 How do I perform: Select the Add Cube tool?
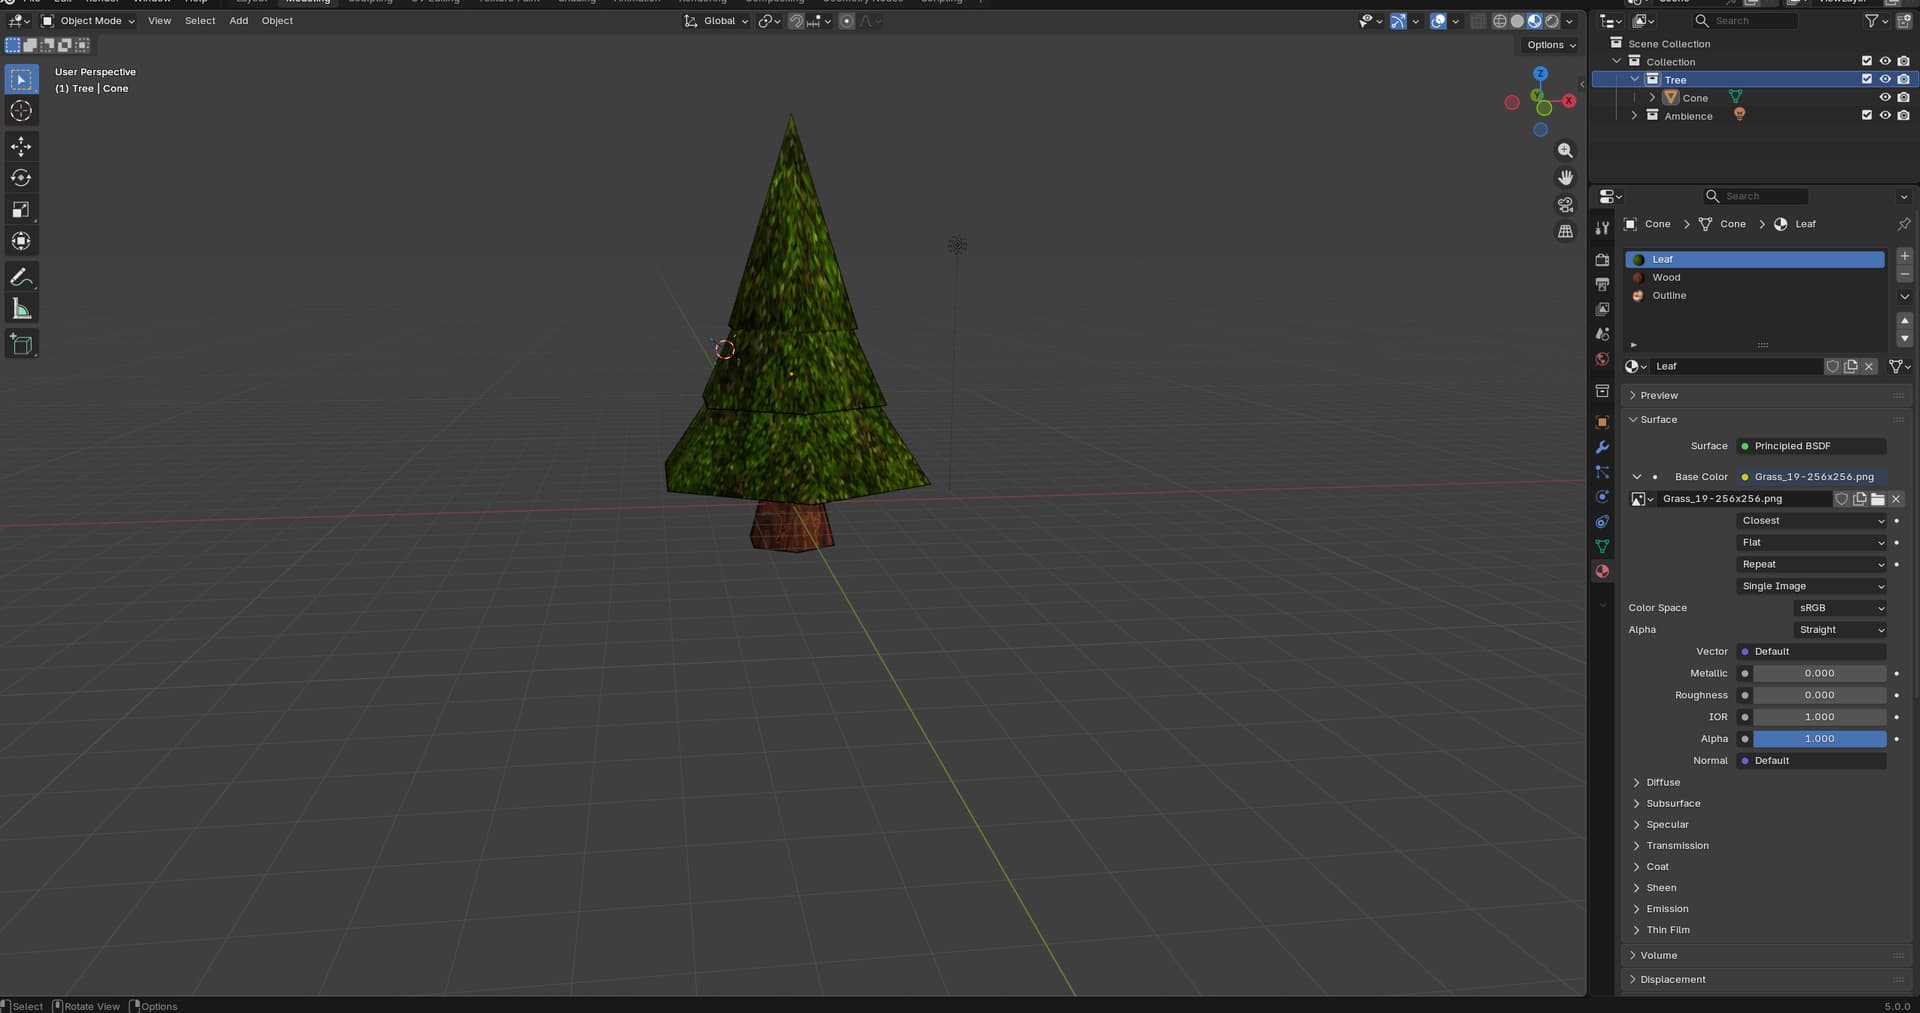tap(21, 345)
